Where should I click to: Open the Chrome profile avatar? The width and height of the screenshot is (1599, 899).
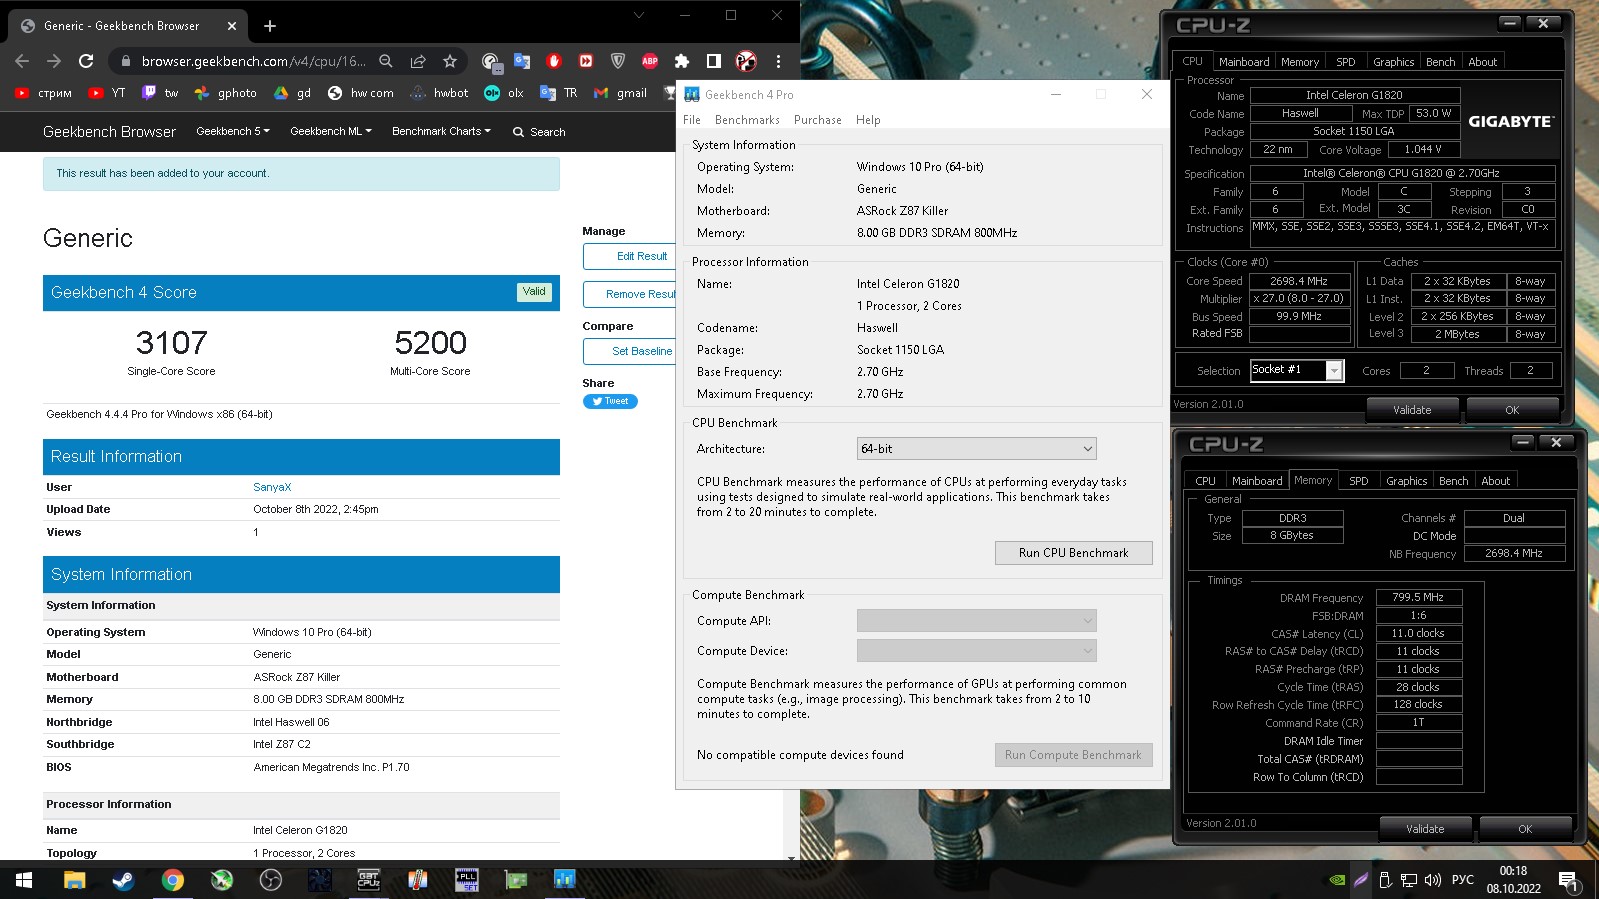pyautogui.click(x=746, y=61)
